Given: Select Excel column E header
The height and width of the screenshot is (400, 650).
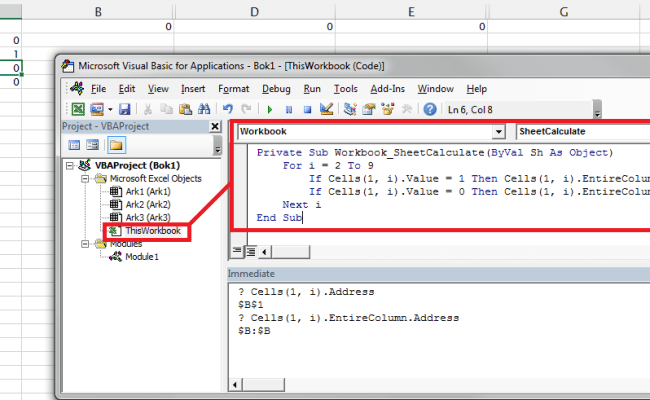Looking at the screenshot, I should 411,11.
